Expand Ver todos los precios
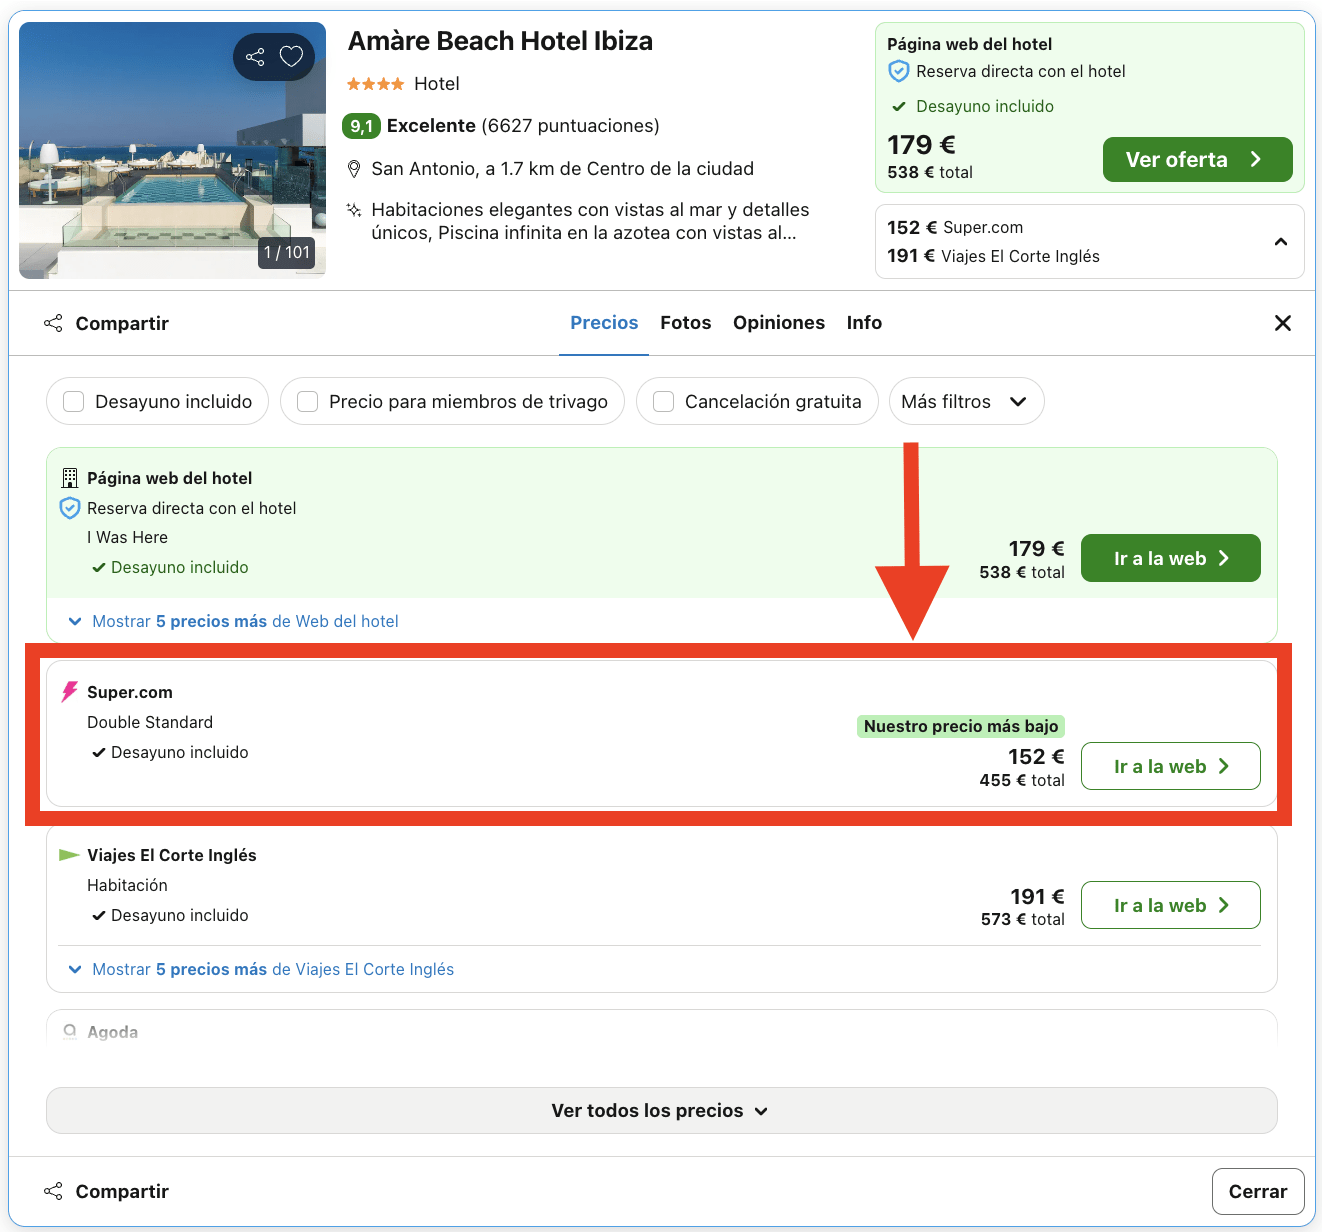 (x=661, y=1110)
